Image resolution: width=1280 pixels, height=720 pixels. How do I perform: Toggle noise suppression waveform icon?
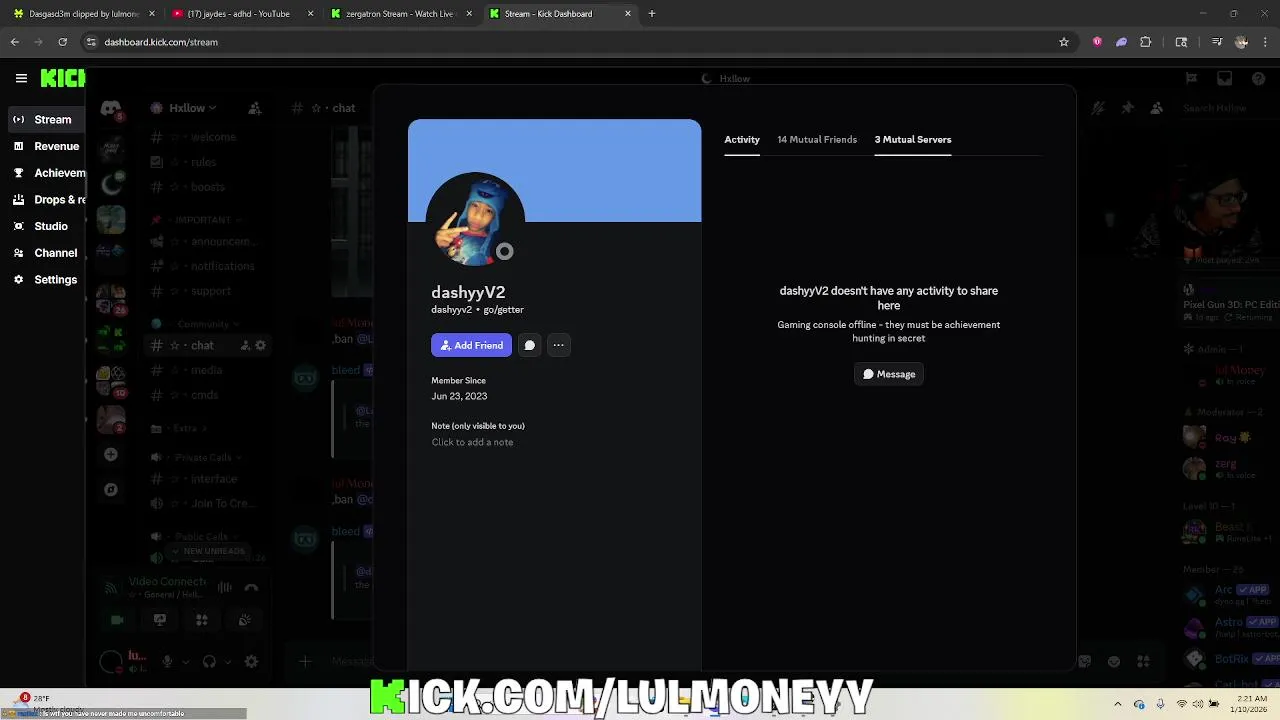coord(225,588)
